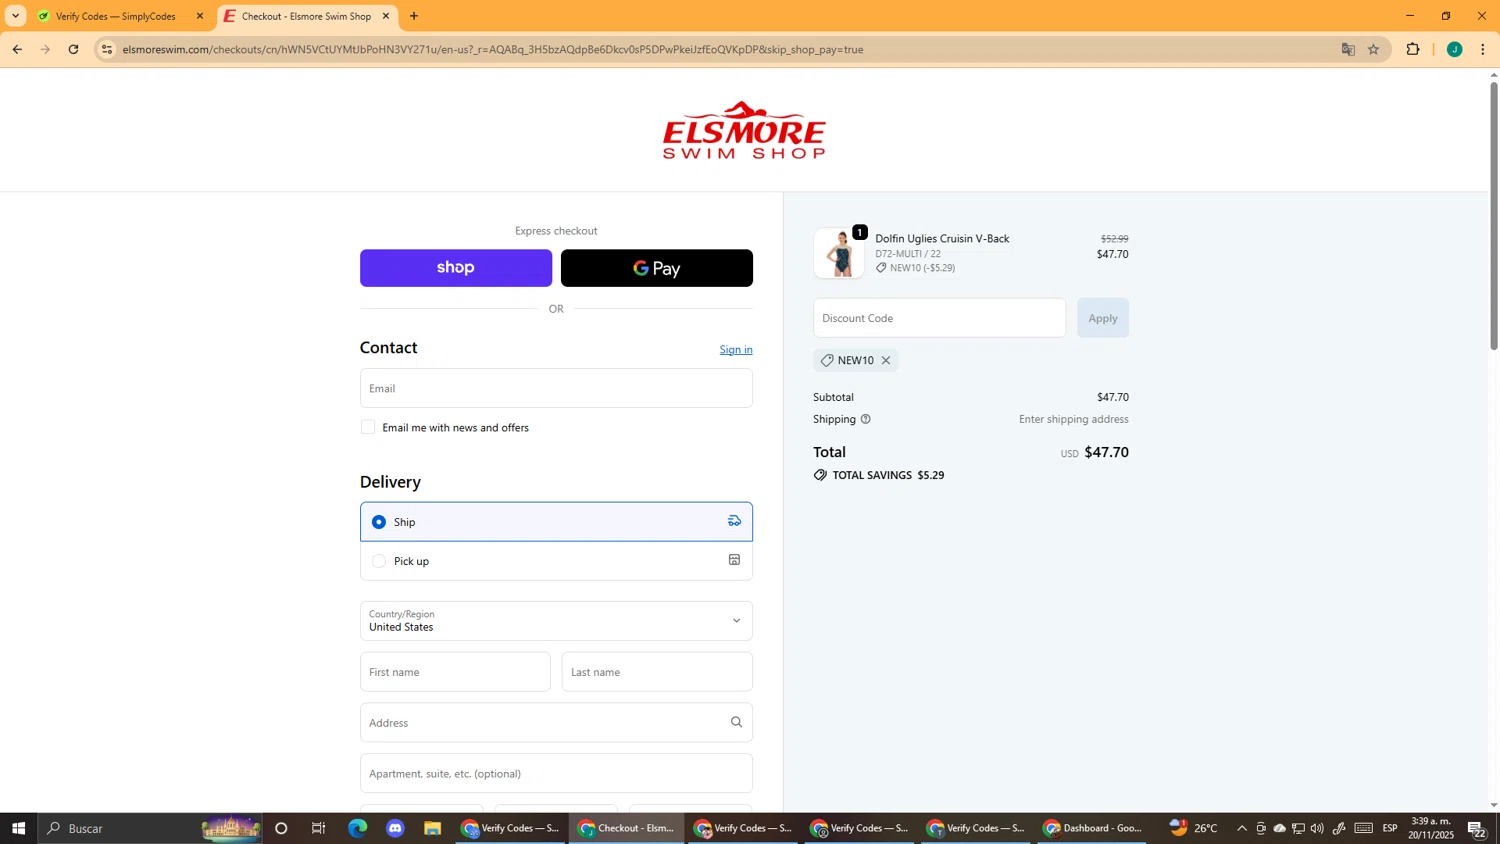
Task: Click the Shop Pay express checkout button
Action: point(455,268)
